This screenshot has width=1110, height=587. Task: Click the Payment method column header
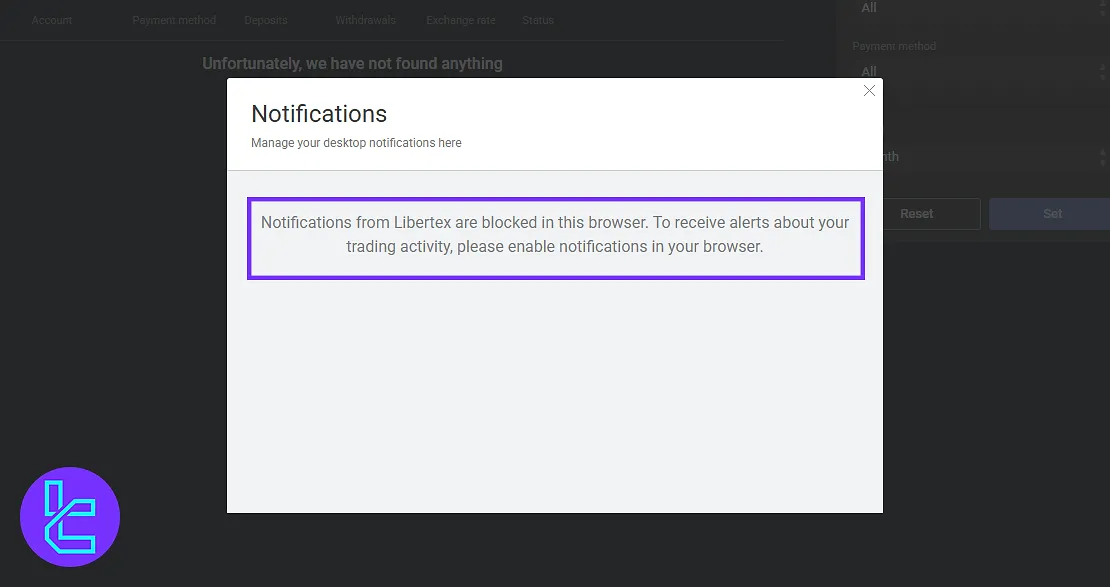pos(174,20)
